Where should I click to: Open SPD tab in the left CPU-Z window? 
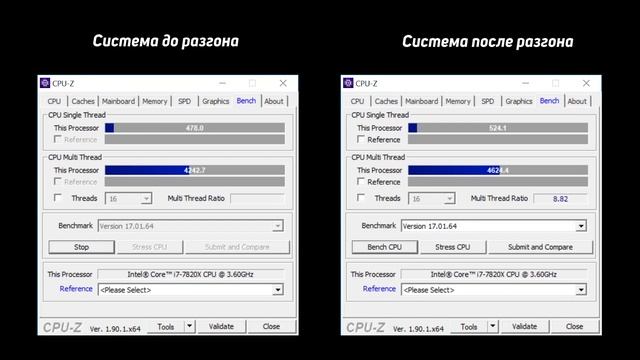184,101
